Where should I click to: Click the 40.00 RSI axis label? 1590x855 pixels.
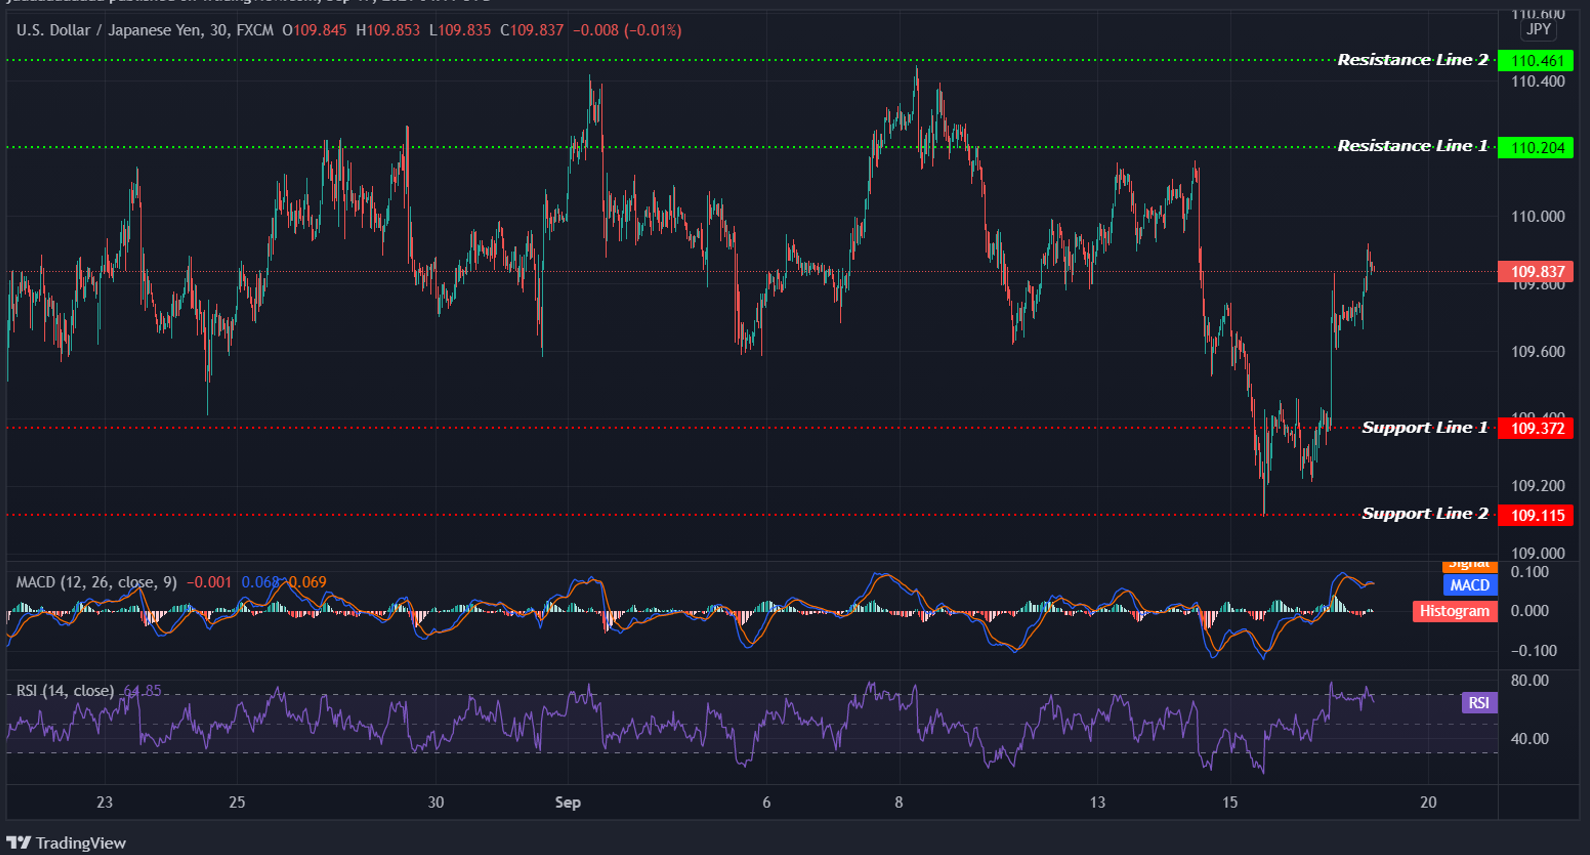coord(1530,739)
